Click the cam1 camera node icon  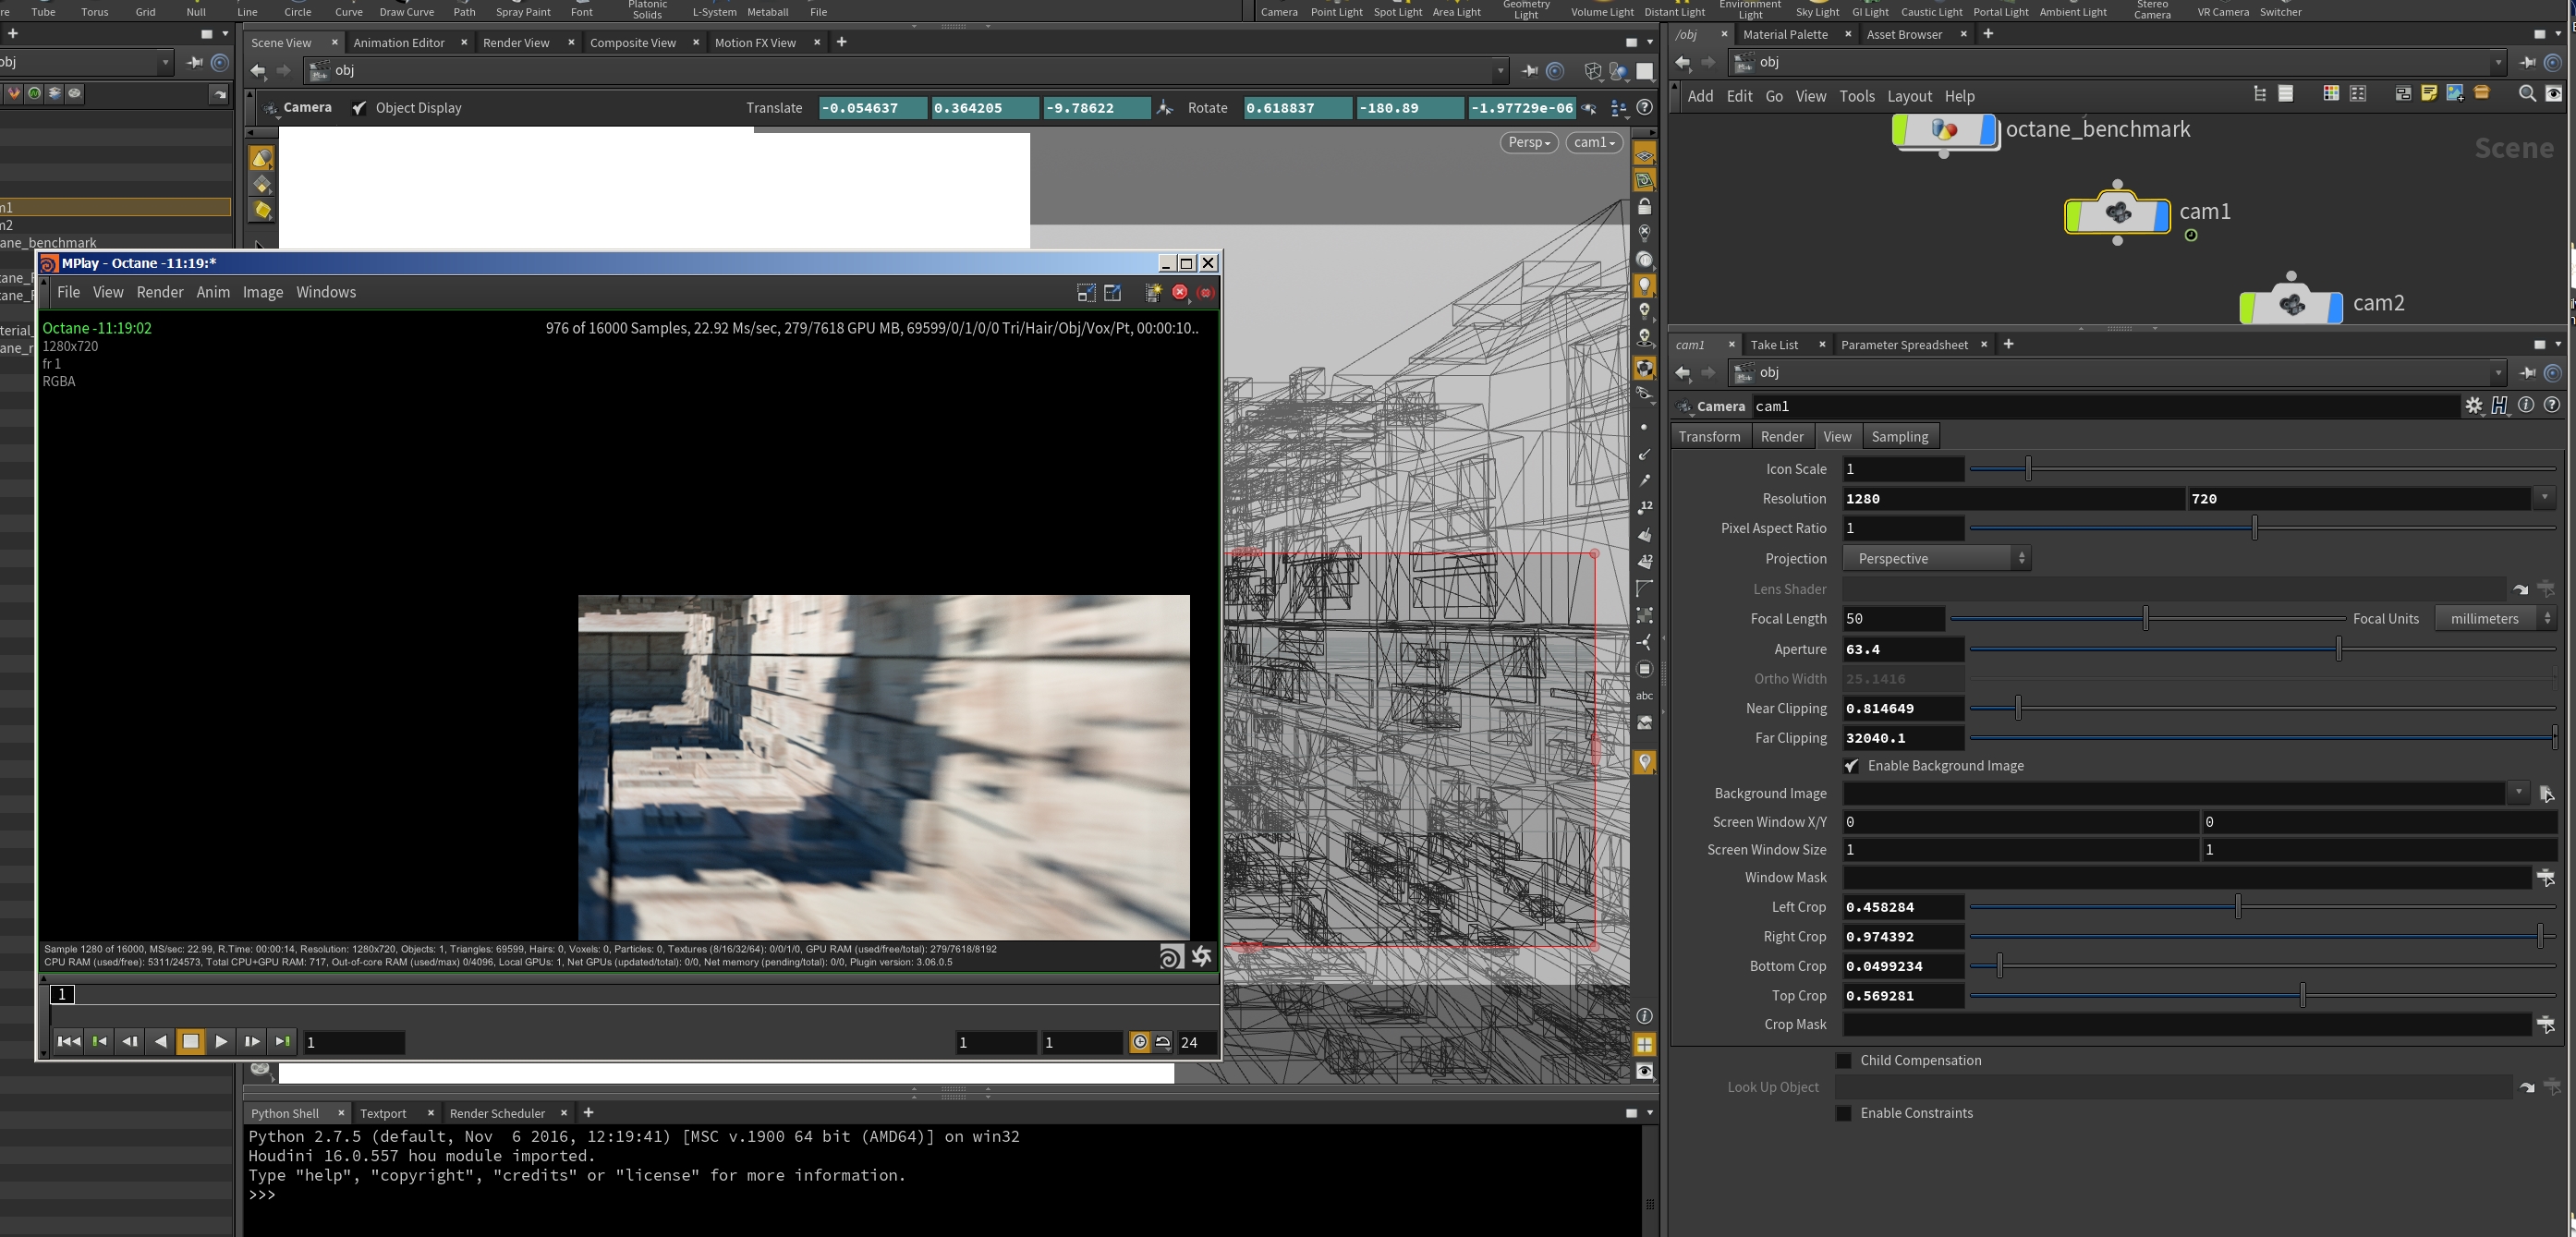pos(2116,213)
